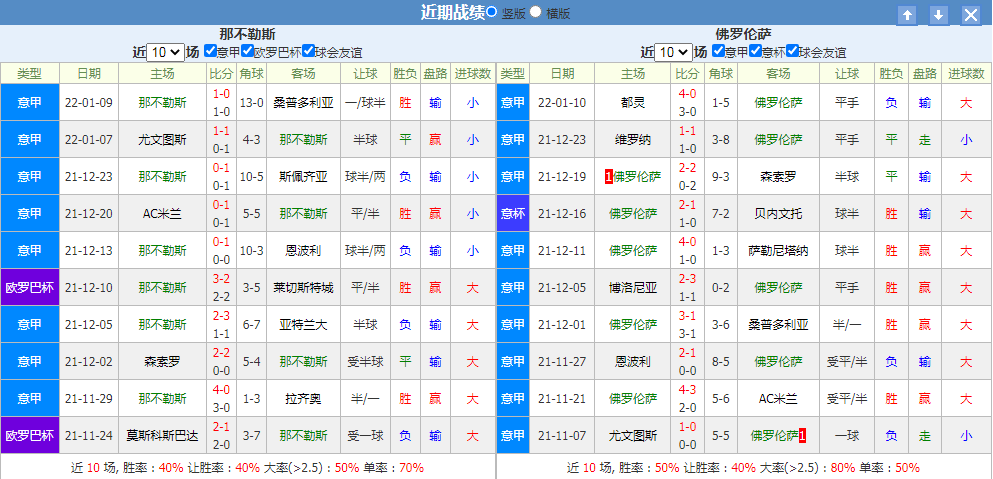Click 意甲 tag on 那不勒斯 22-01-09 row
Viewport: 993px width, 479px height.
coord(30,102)
